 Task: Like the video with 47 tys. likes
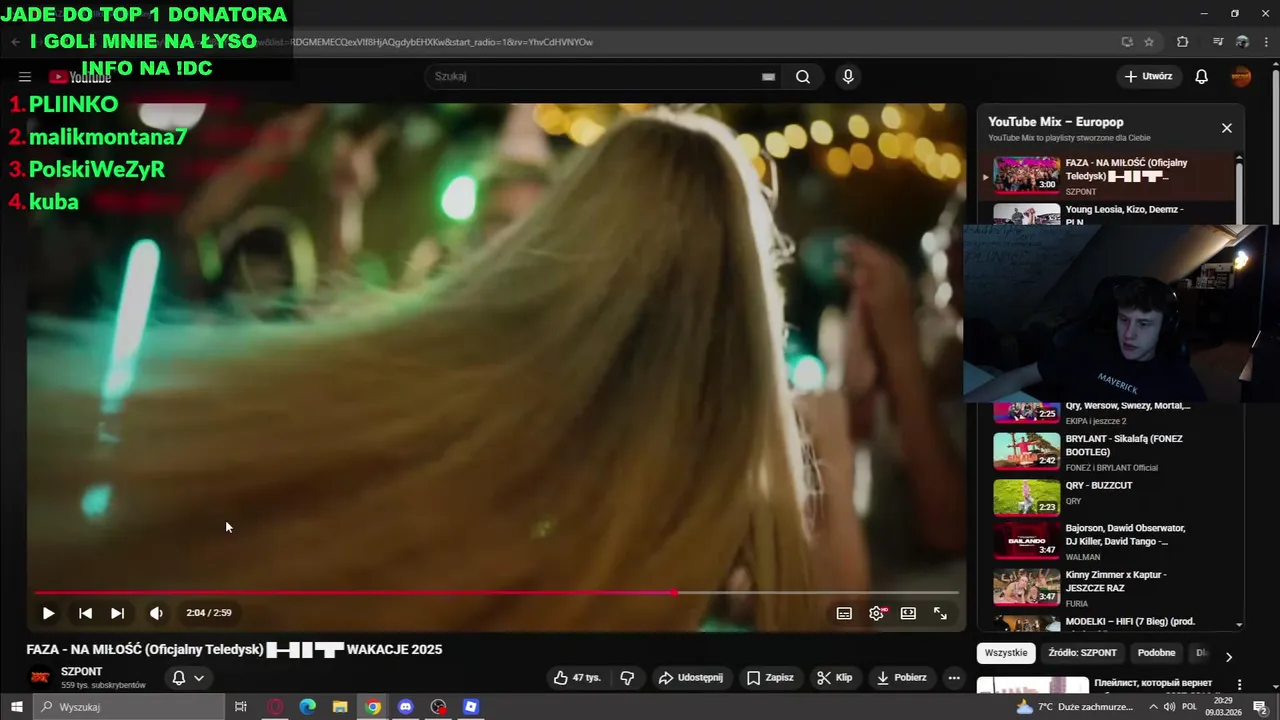tap(578, 678)
